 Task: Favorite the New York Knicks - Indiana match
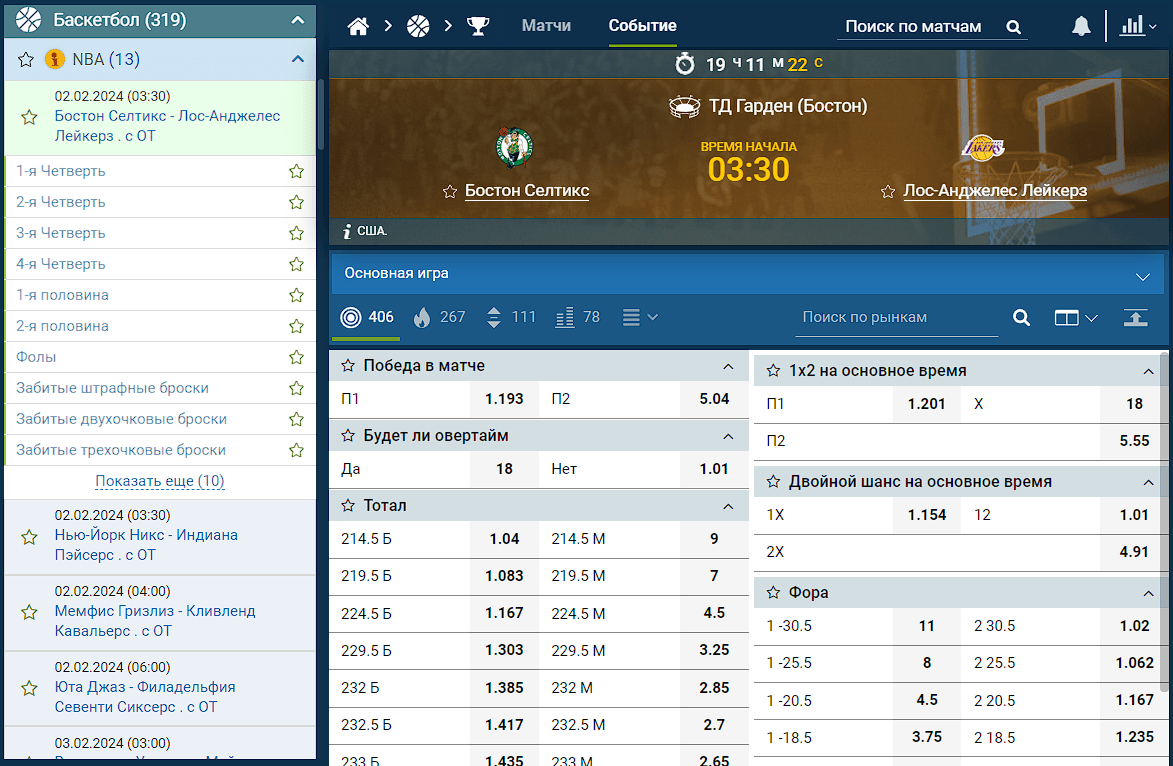click(29, 536)
